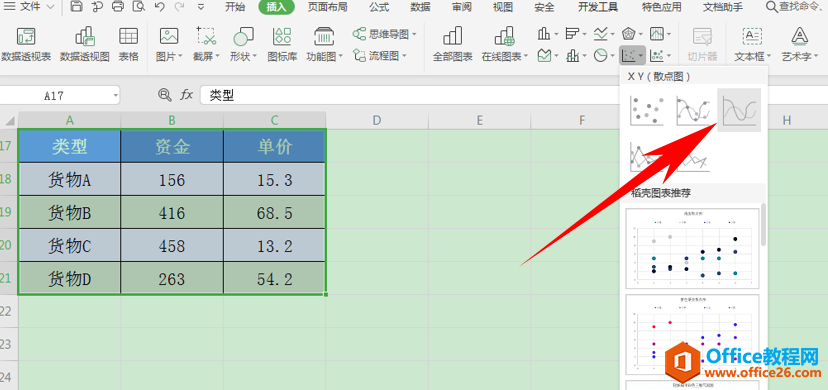828x390 pixels.
Task: Click cell with value 54.2
Action: pos(275,279)
